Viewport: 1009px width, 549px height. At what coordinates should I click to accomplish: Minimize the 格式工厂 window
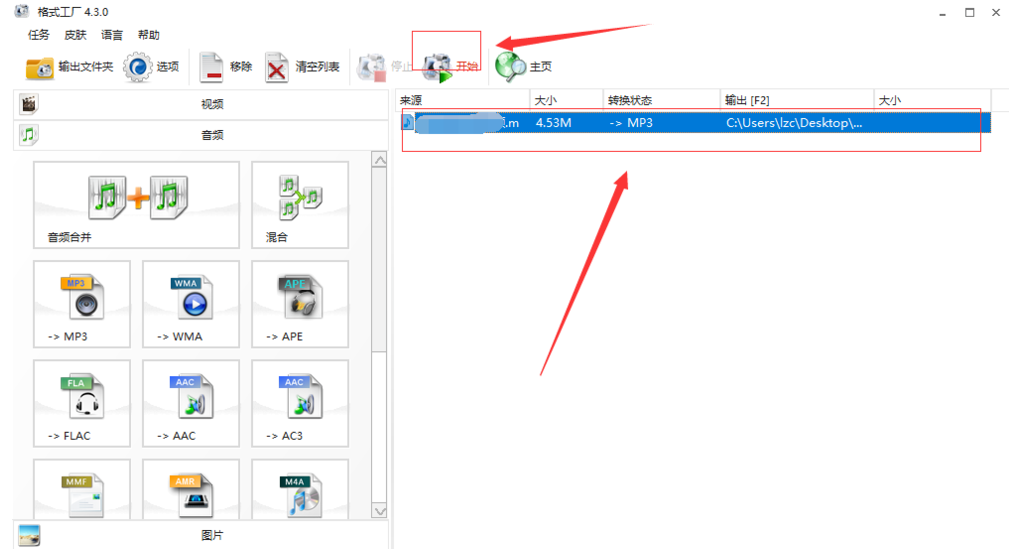pos(942,13)
